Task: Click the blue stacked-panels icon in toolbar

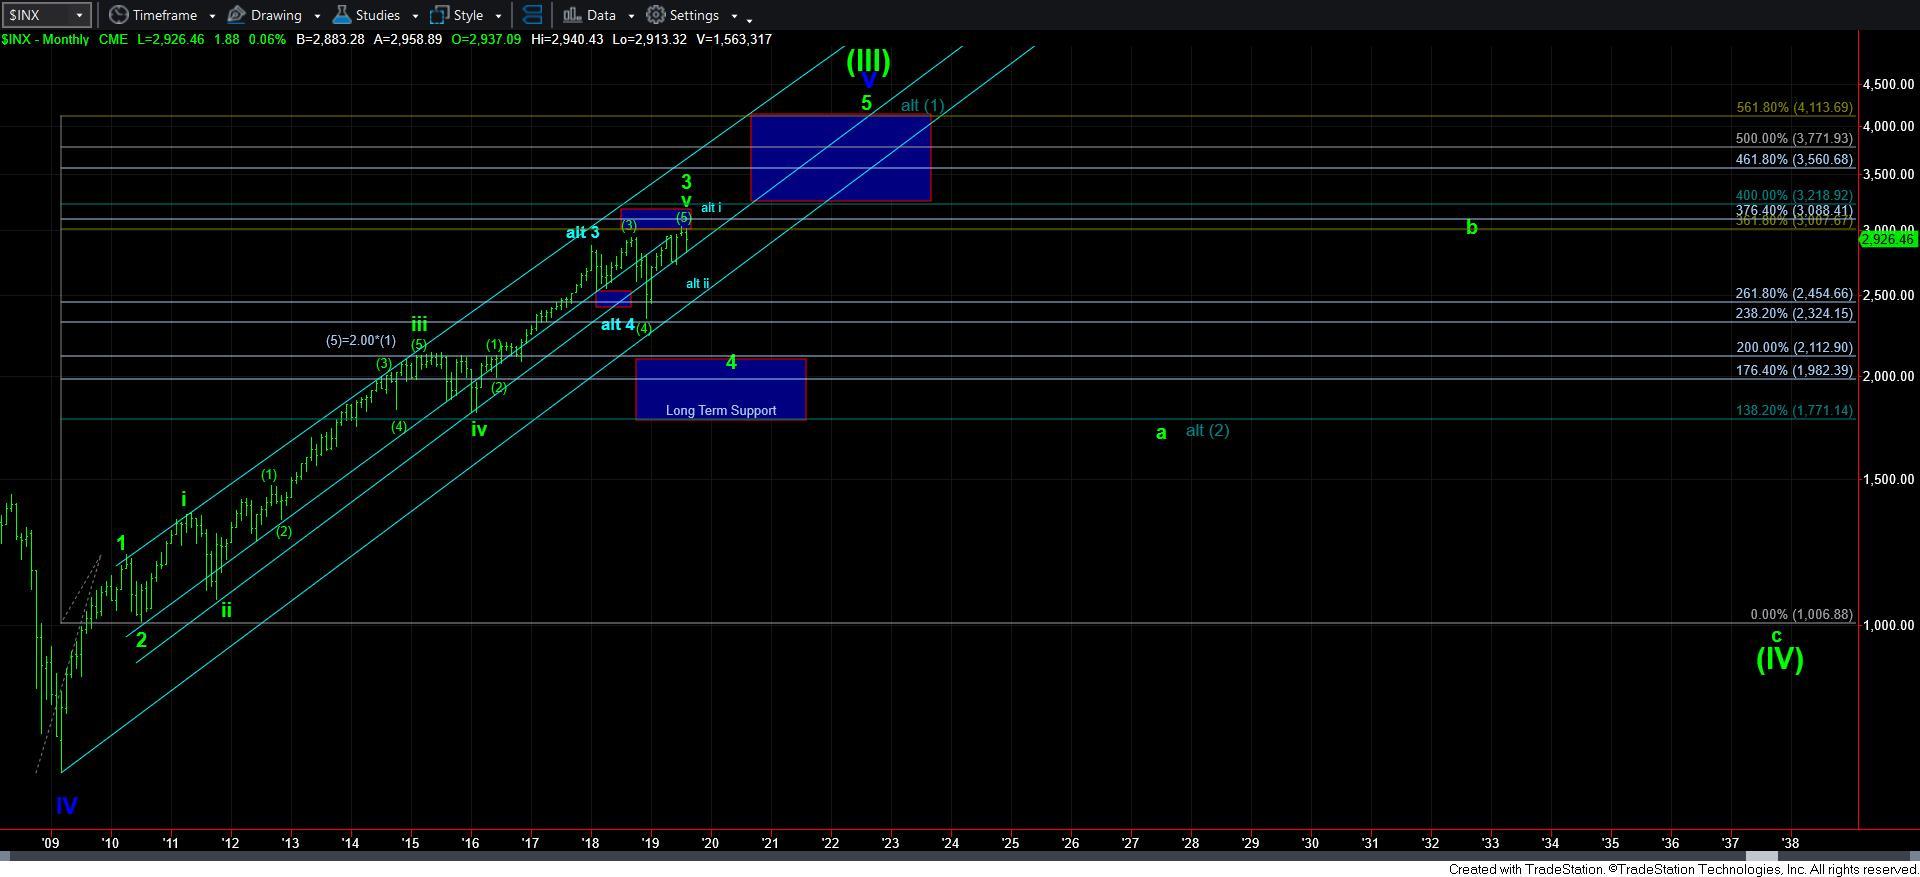Action: pos(532,15)
